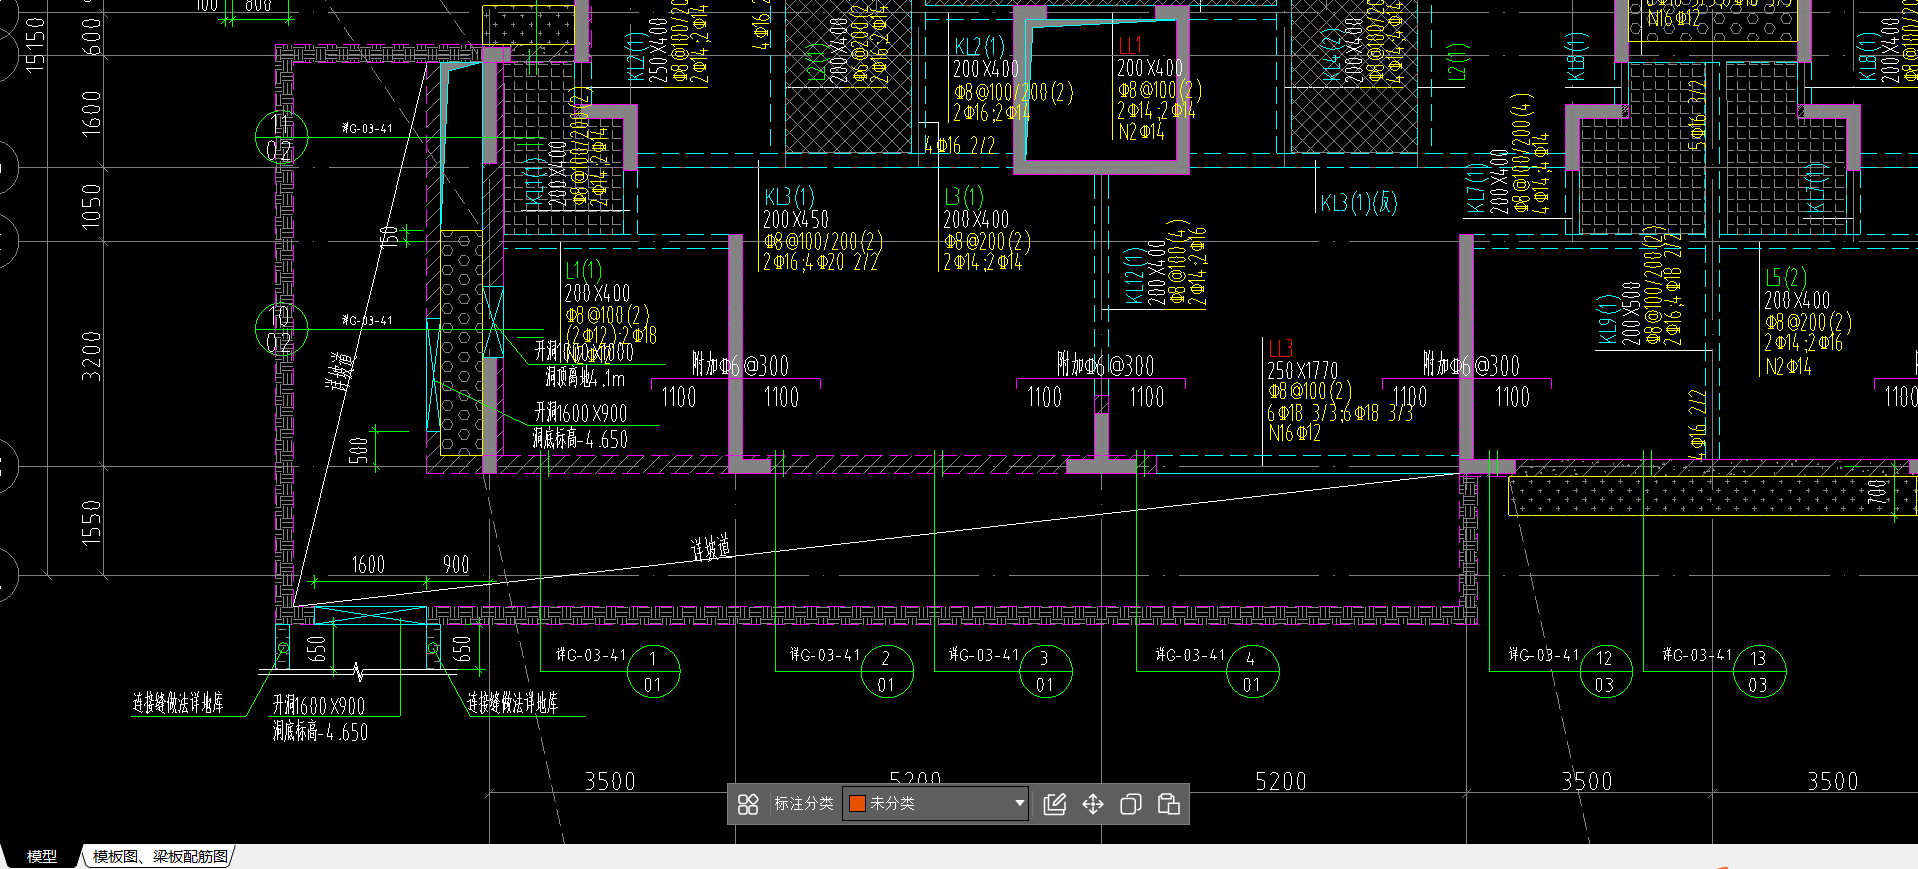The height and width of the screenshot is (869, 1918).
Task: Click the 标注分类 label
Action: point(804,803)
